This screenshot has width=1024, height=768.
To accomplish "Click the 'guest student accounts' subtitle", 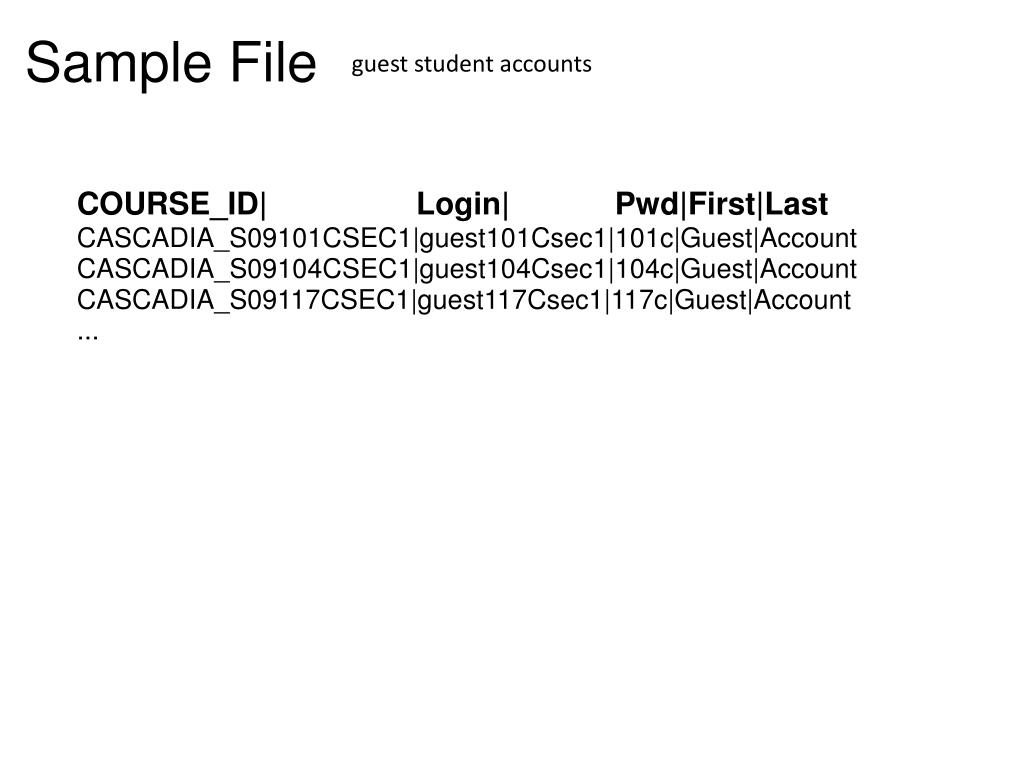I will tap(472, 65).
